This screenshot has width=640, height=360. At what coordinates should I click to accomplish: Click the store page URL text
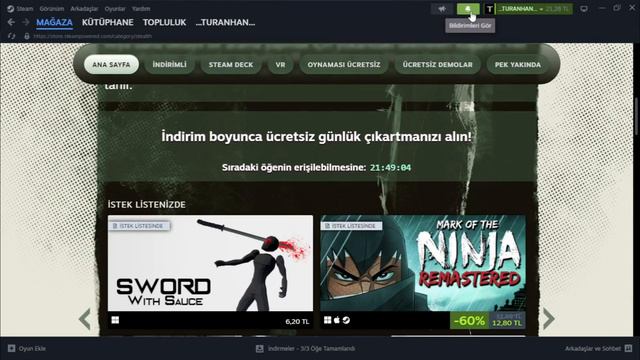[93, 36]
